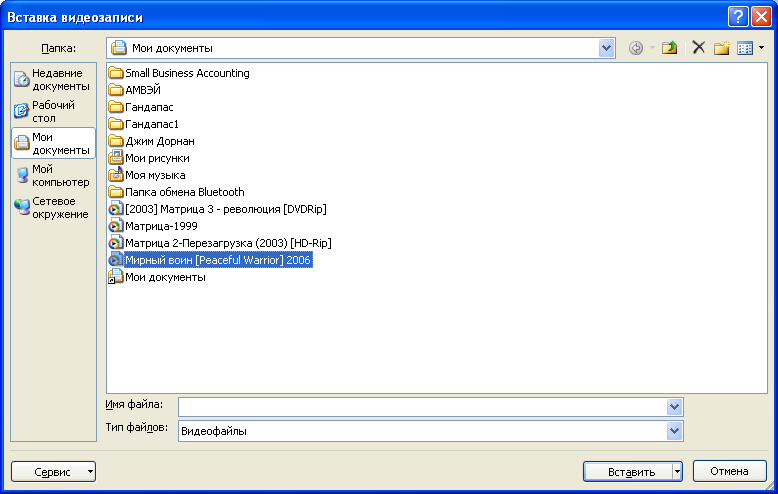Open the Back history dropdown arrow

point(652,48)
